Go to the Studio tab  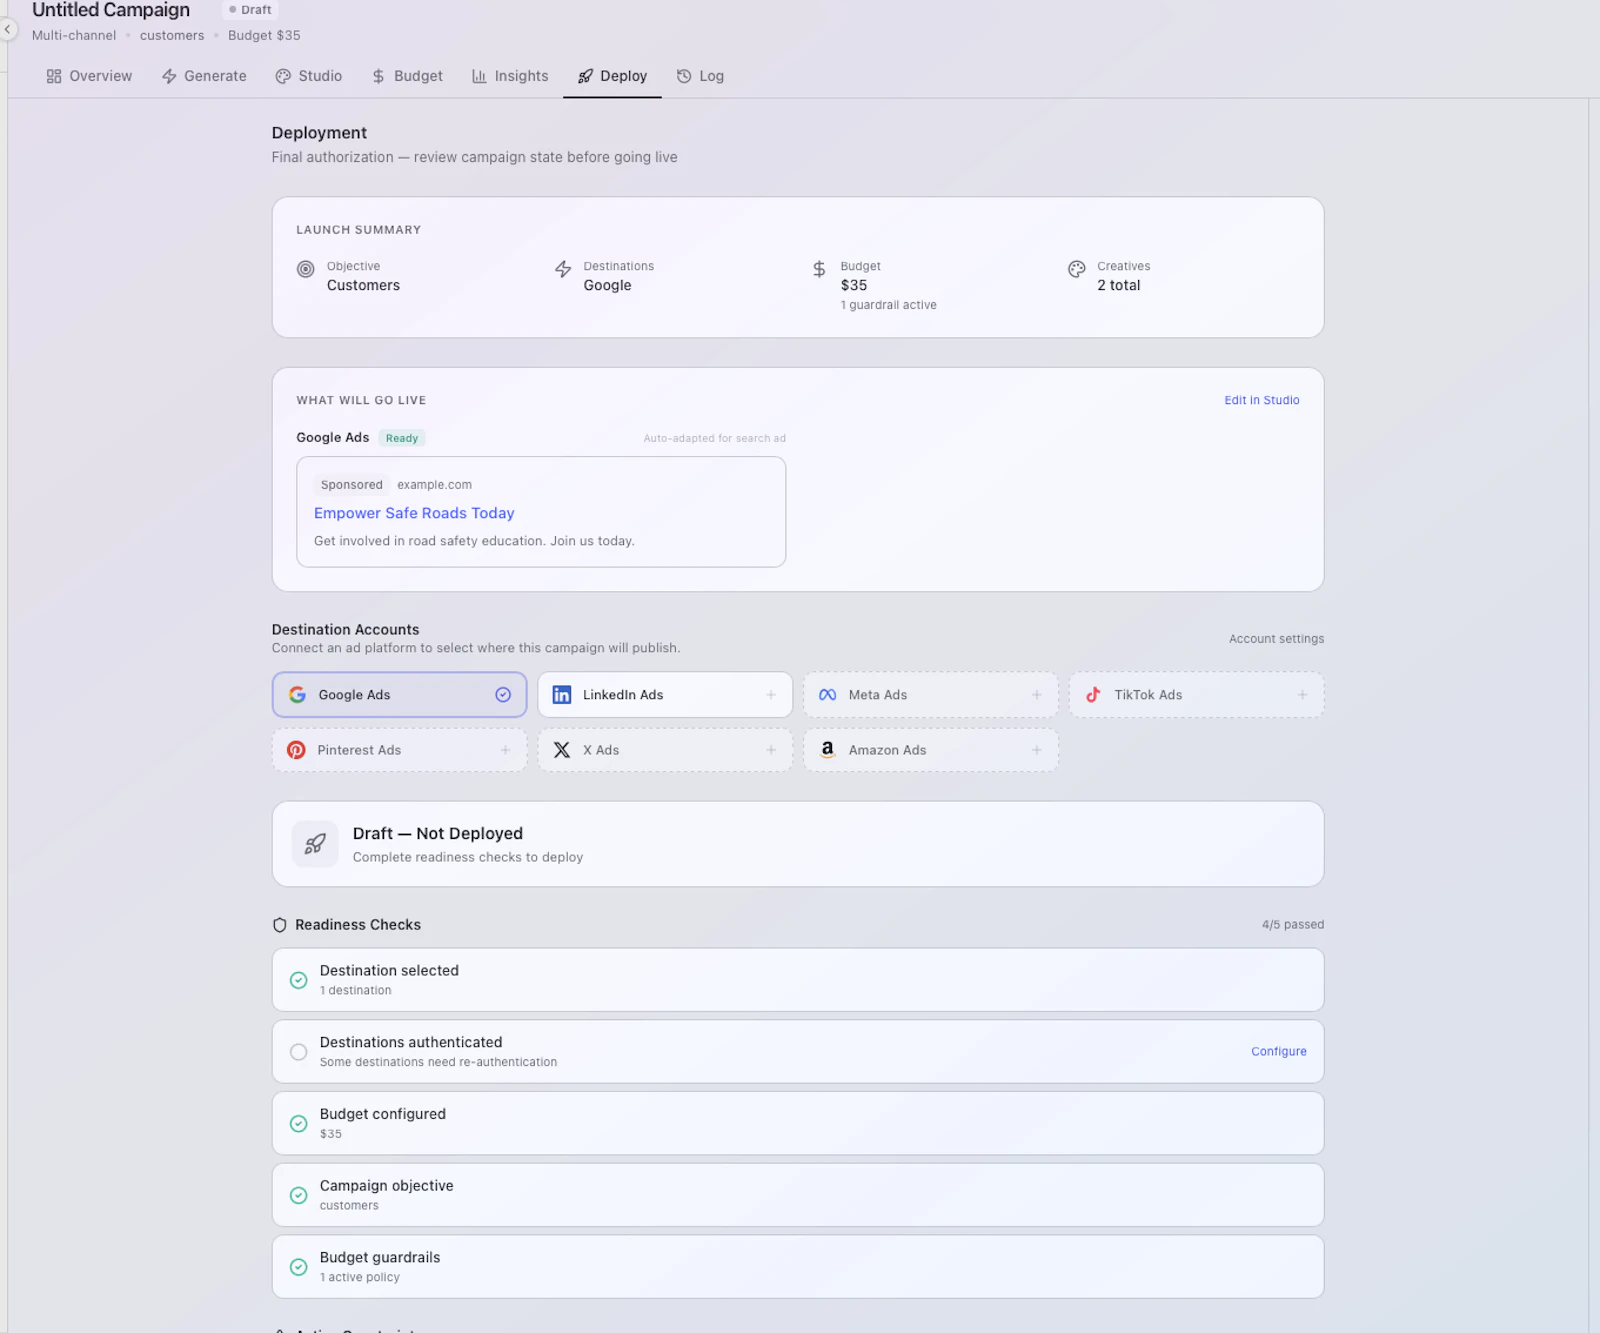[309, 76]
